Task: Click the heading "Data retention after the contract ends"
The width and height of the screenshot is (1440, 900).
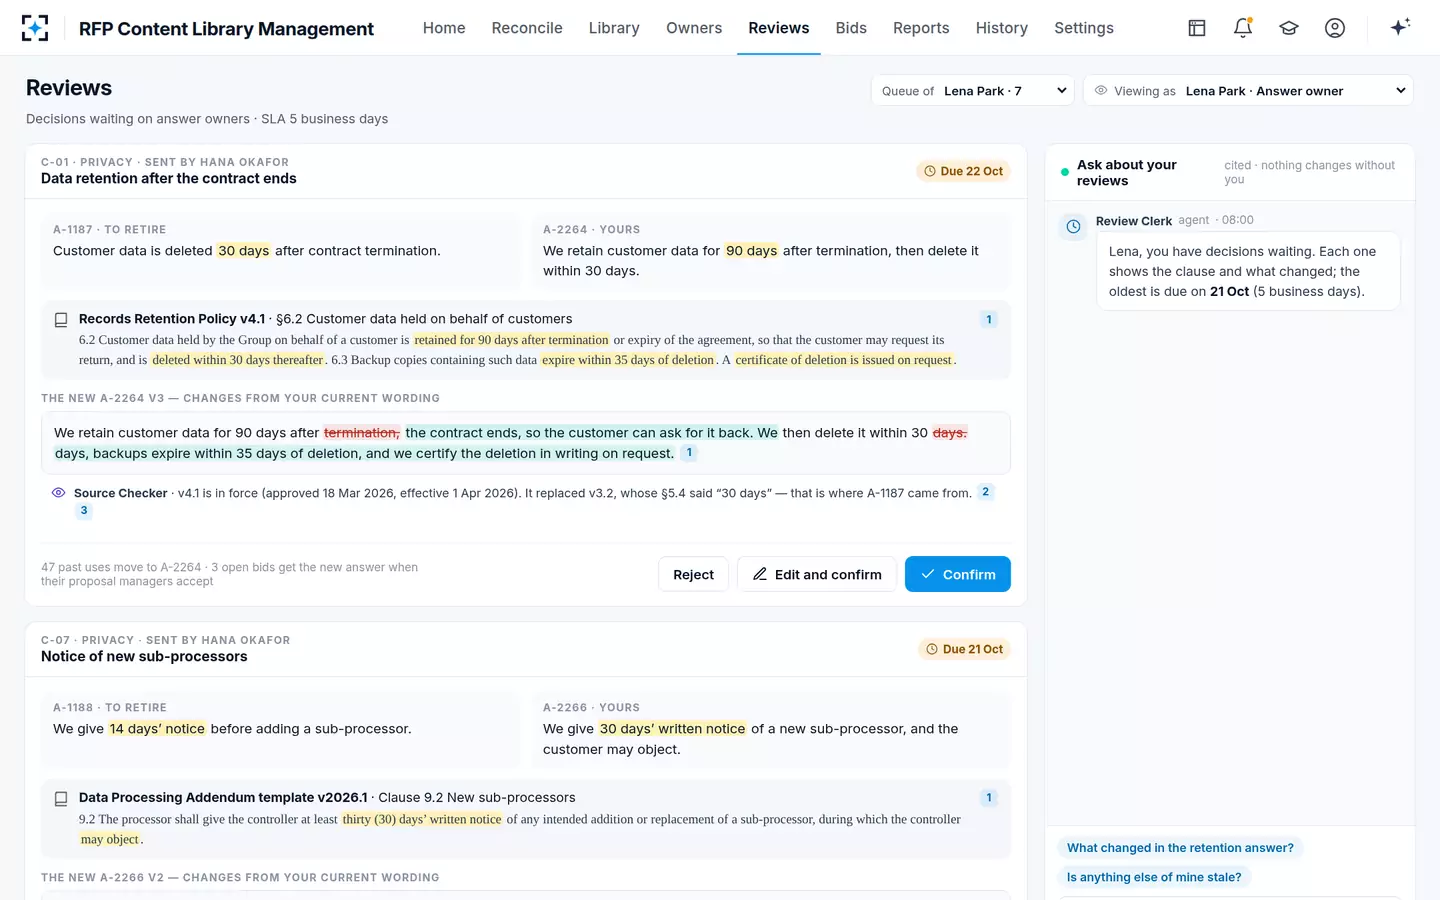Action: pos(169,179)
